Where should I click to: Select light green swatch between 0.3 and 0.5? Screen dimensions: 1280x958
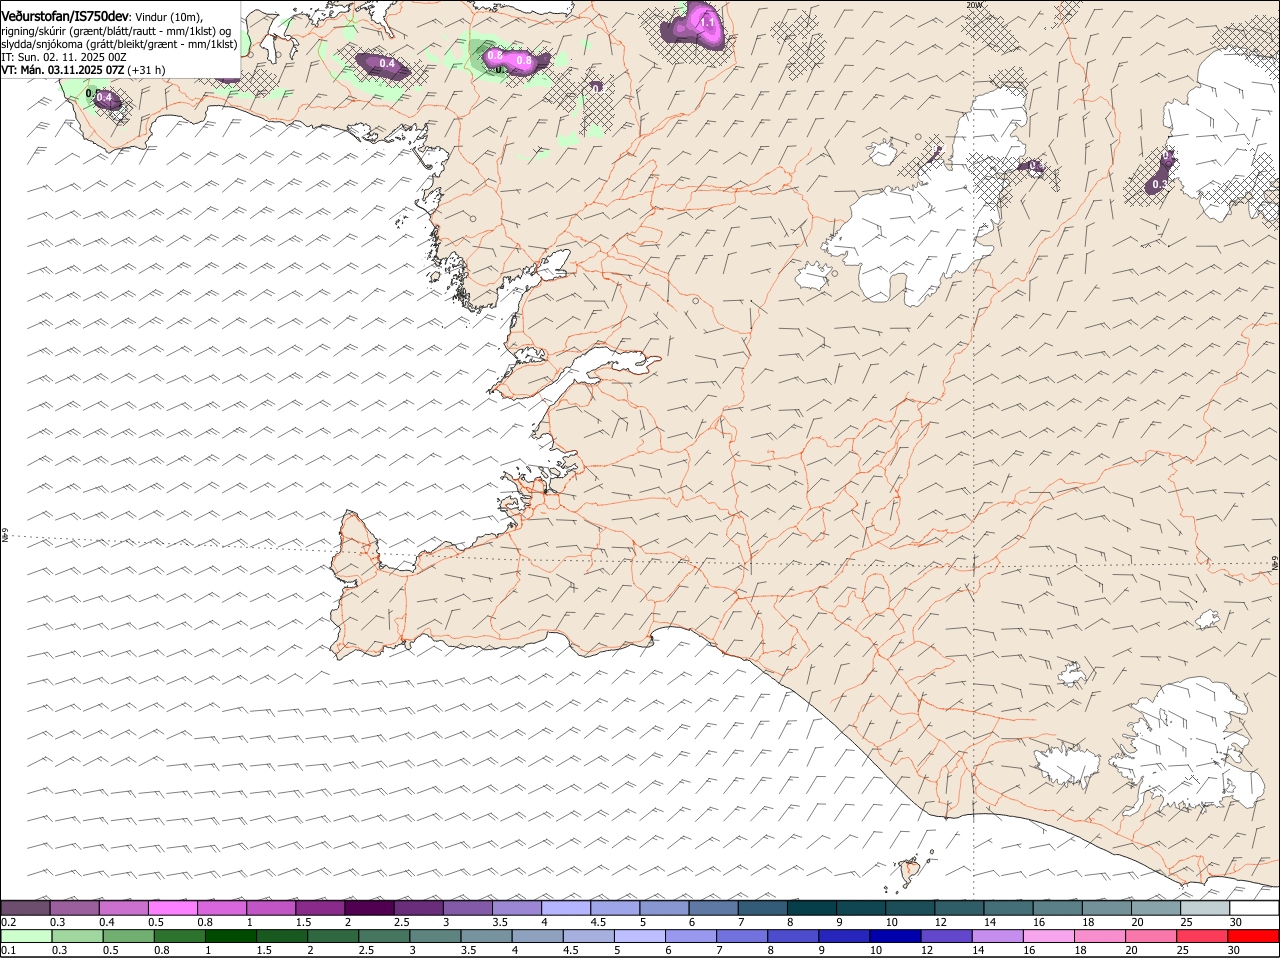[x=78, y=935]
